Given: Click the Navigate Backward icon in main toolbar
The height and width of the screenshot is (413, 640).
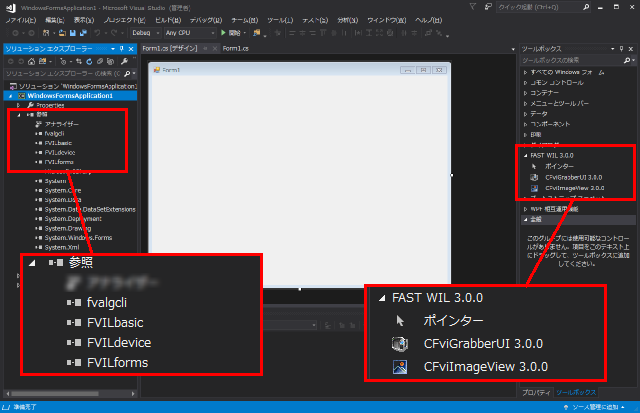Looking at the screenshot, I should 16,33.
